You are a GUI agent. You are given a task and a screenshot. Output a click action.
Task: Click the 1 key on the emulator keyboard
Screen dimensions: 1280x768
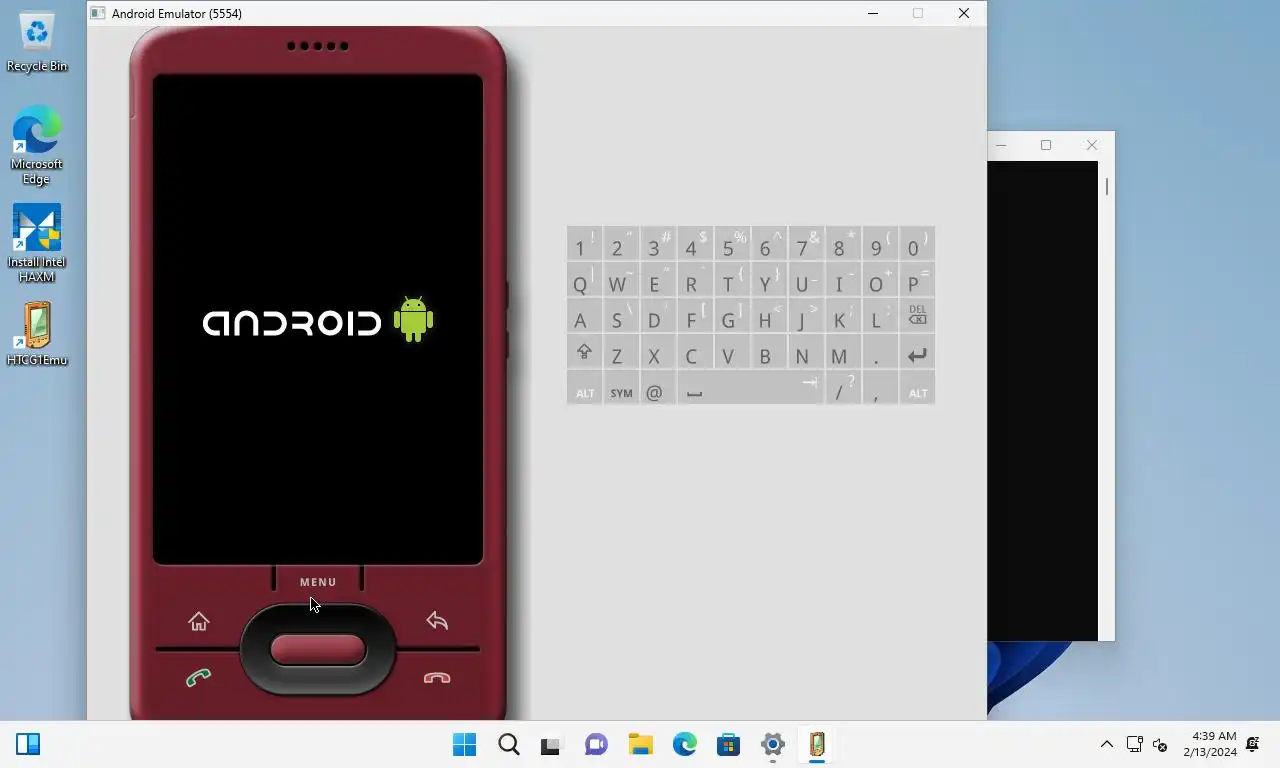pos(584,245)
